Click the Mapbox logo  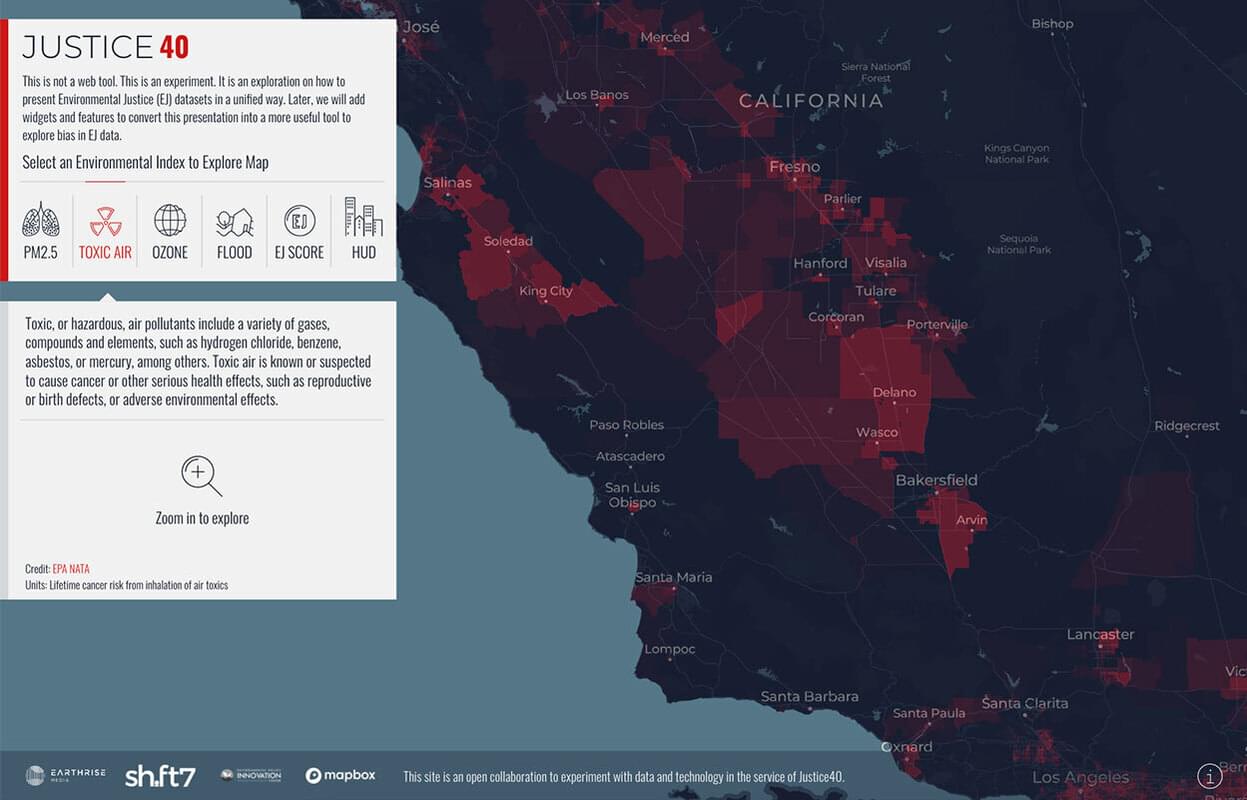(340, 776)
